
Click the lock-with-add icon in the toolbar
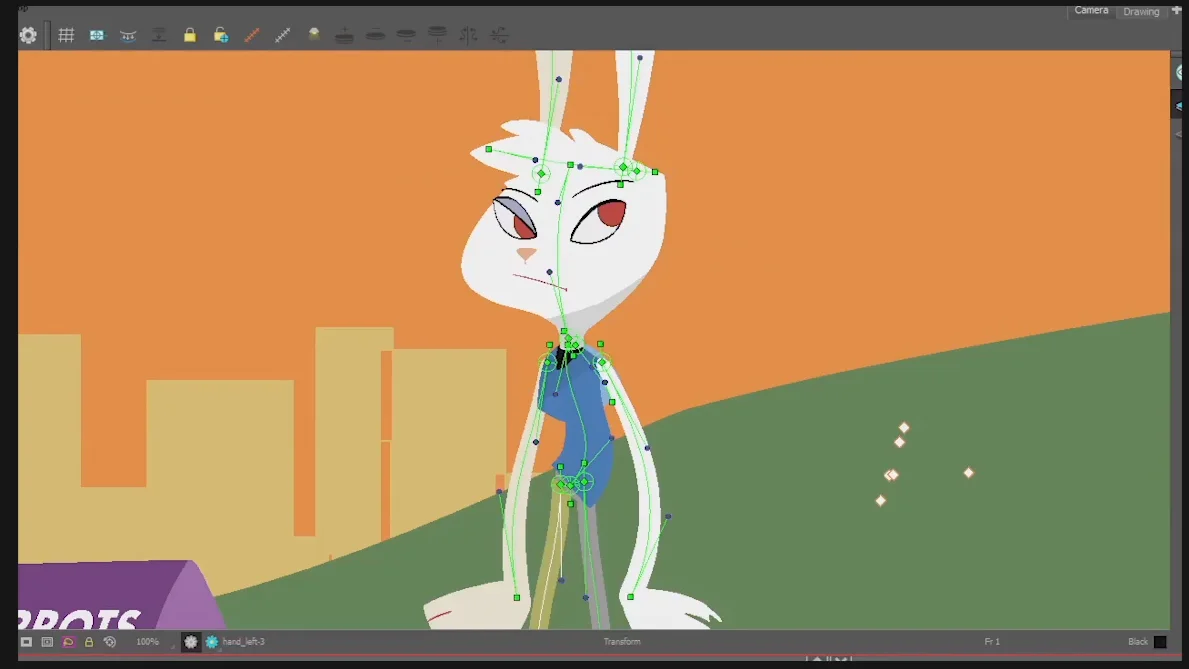[220, 35]
